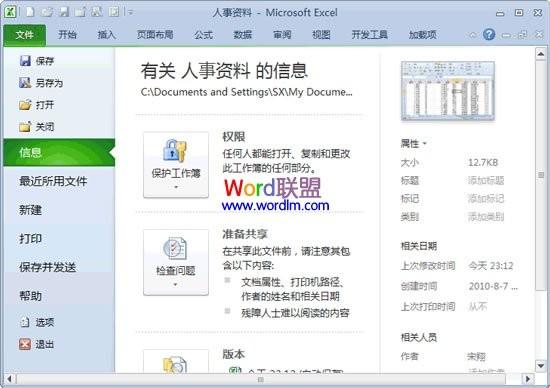Viewport: 550px width, 388px height.
Task: Click 添加标记 to add tags
Action: 486,199
